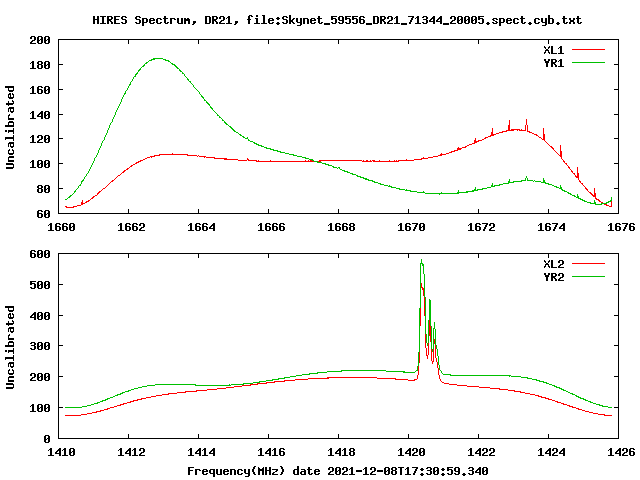Viewport: 640px width, 480px height.
Task: Click the 1662 x-axis tick label
Action: click(131, 227)
